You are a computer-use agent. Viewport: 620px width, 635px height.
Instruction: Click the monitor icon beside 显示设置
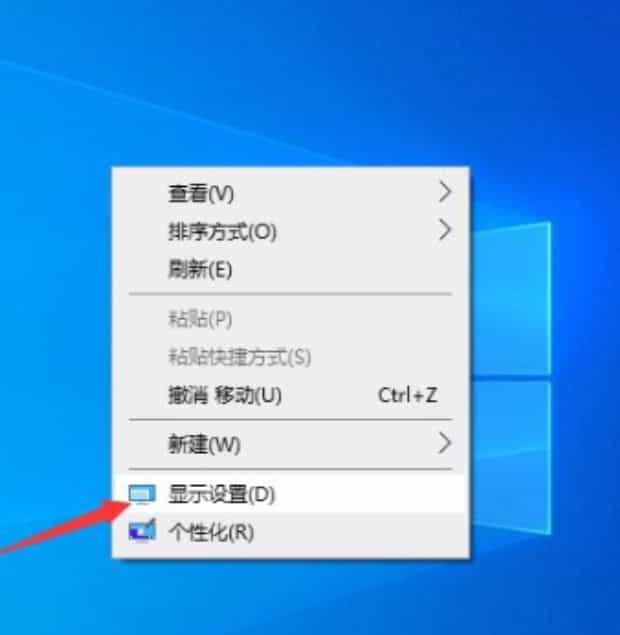pos(142,494)
